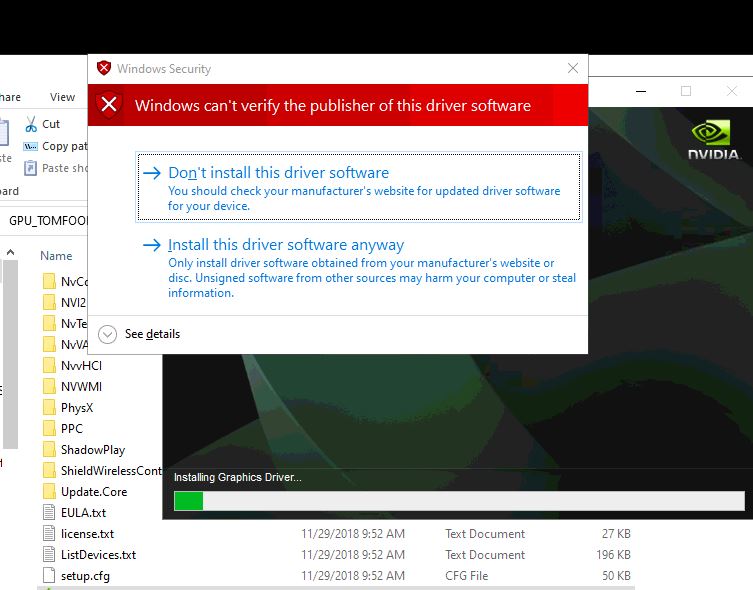Click the ListDevices.txt document icon
This screenshot has height=590, width=753.
pyautogui.click(x=49, y=554)
